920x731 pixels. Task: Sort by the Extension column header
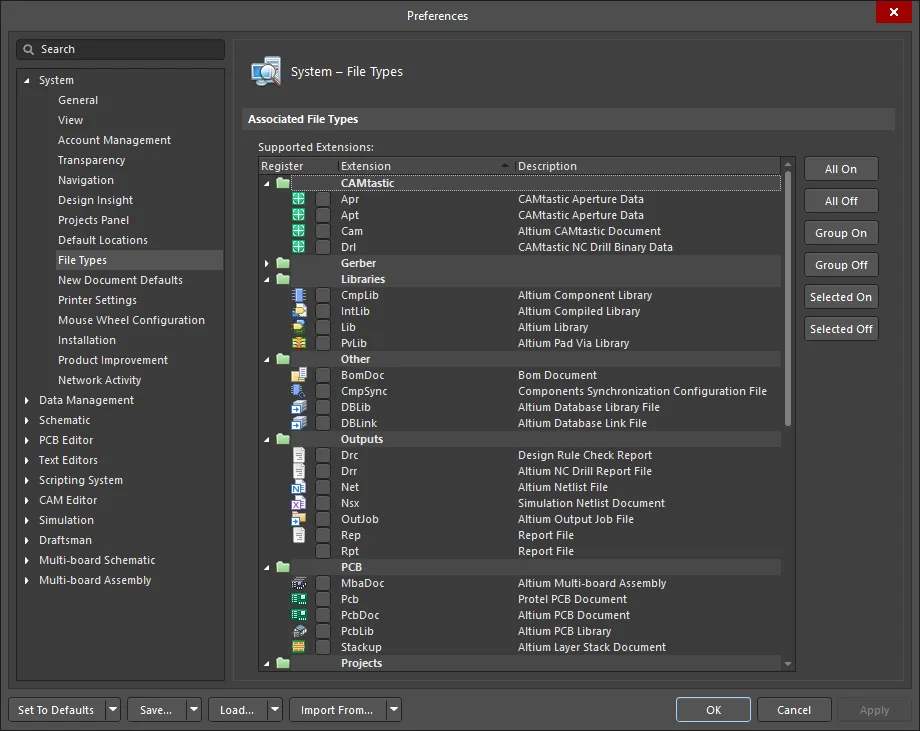coord(425,166)
